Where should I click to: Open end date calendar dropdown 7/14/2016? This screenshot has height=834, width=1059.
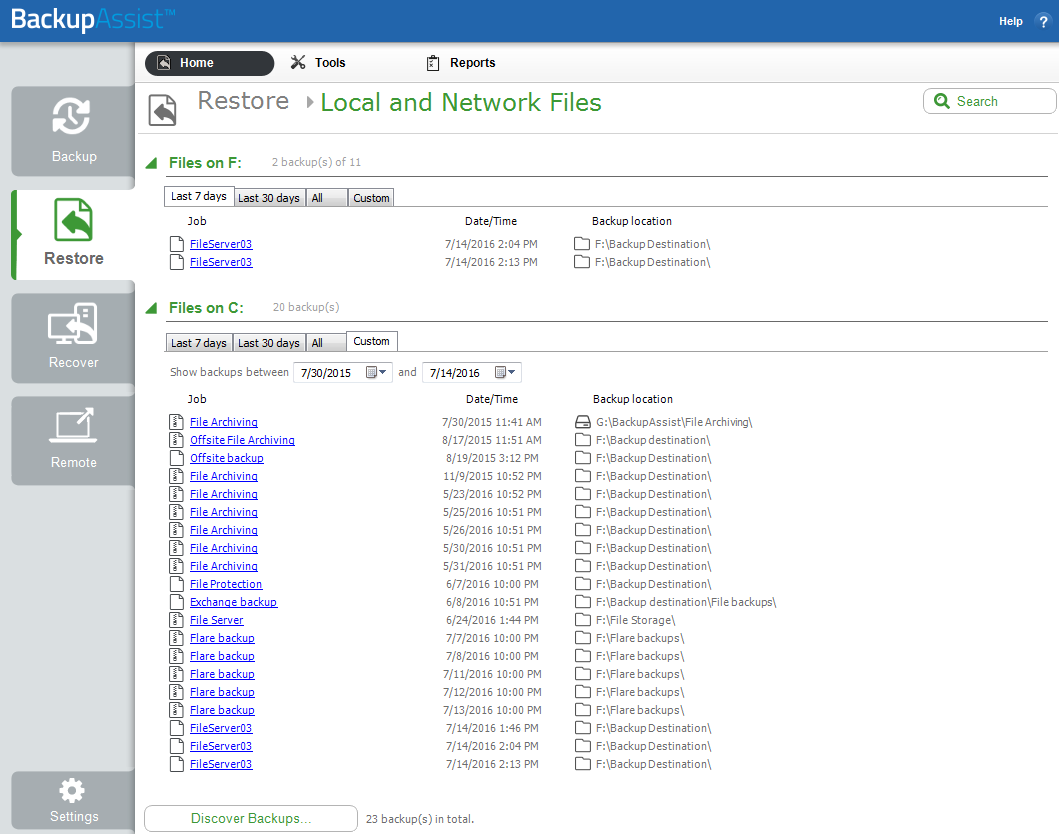click(505, 372)
